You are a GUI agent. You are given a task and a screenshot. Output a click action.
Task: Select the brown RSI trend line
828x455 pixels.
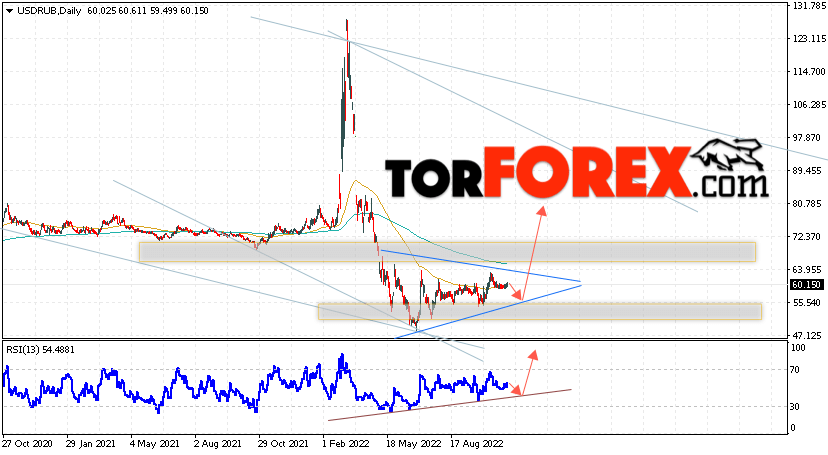coord(450,405)
